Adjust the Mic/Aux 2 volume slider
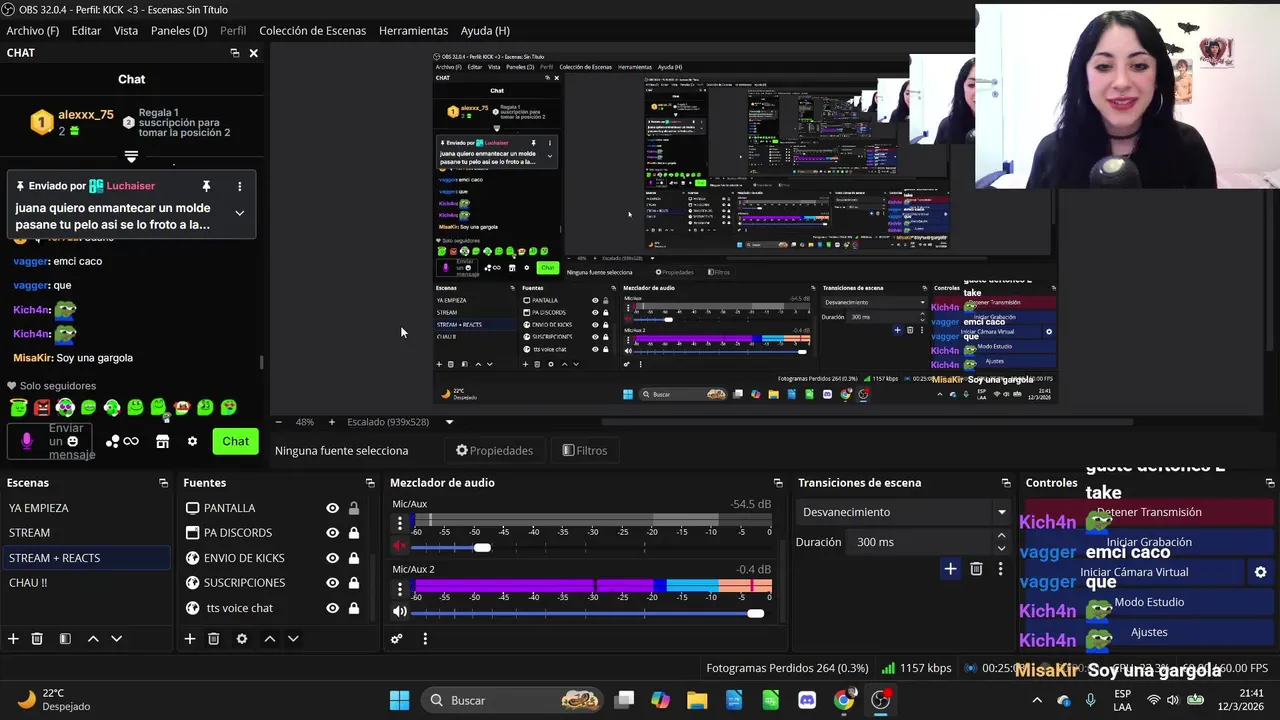Viewport: 1280px width, 720px height. point(755,613)
